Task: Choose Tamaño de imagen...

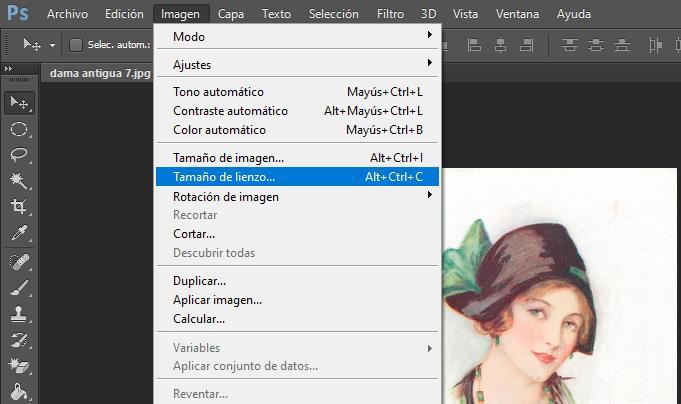Action: pos(298,158)
